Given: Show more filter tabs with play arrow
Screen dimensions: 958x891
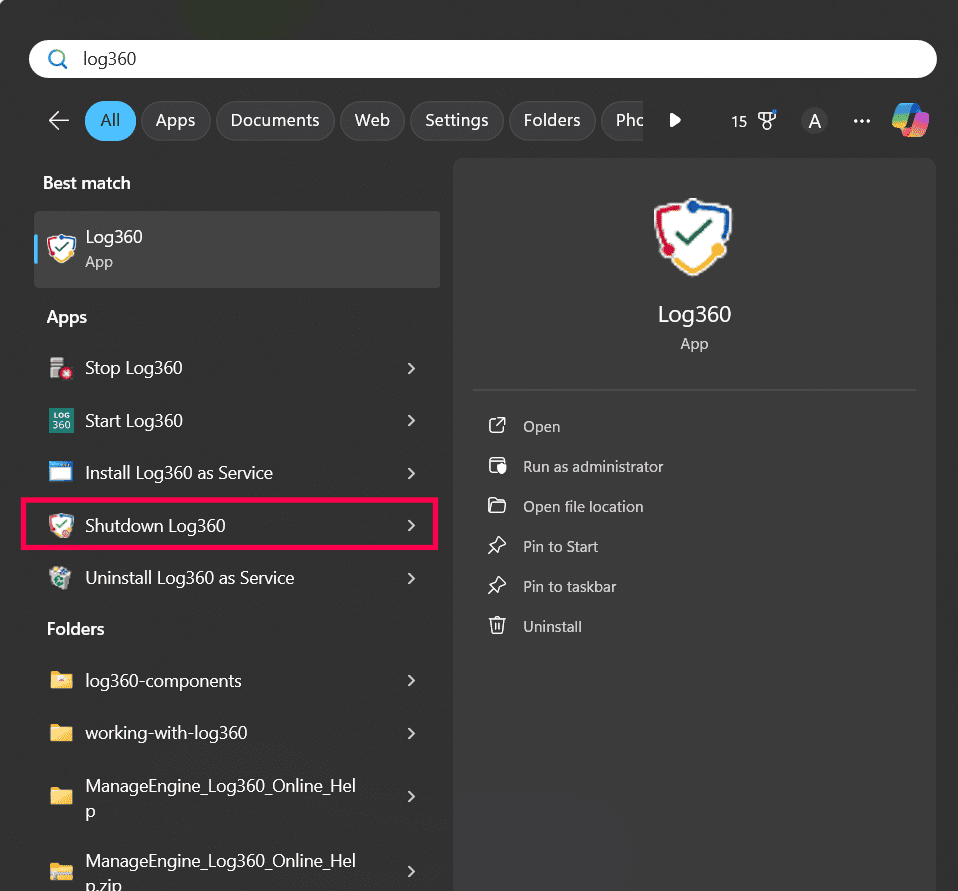Looking at the screenshot, I should tap(675, 120).
